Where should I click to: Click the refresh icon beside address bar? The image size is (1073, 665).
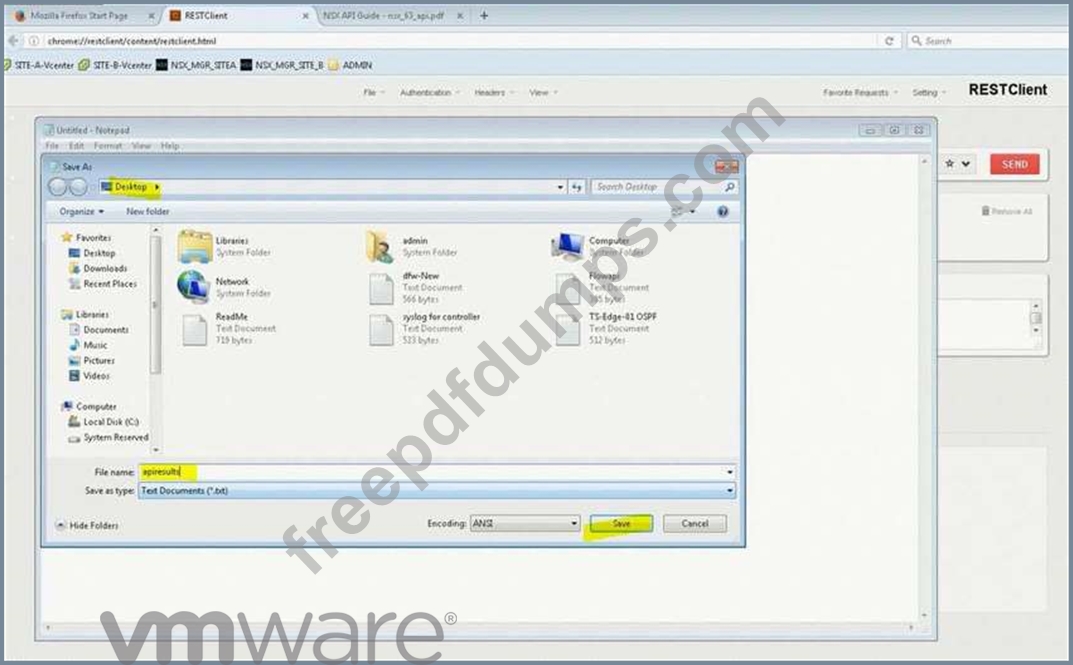click(x=577, y=187)
